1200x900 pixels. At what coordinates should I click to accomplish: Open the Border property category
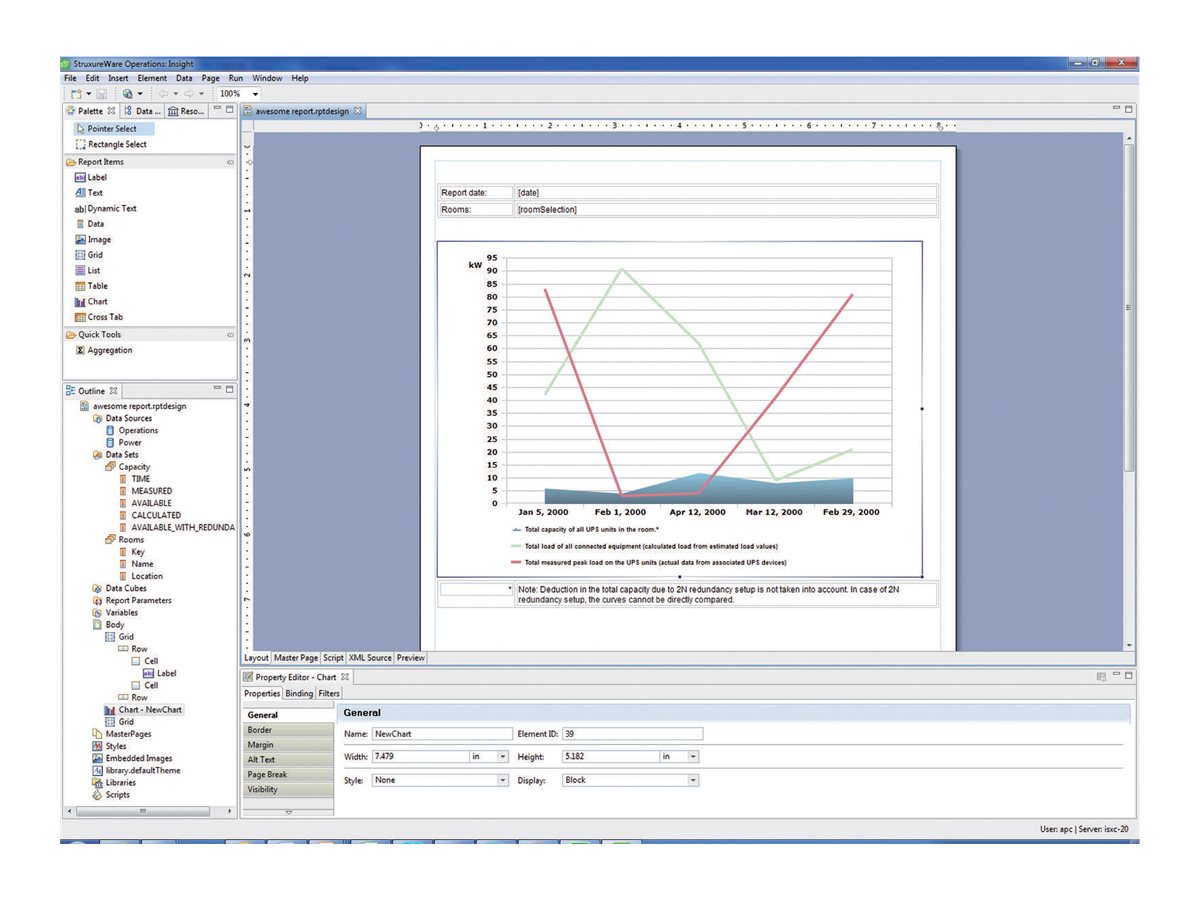pyautogui.click(x=259, y=730)
